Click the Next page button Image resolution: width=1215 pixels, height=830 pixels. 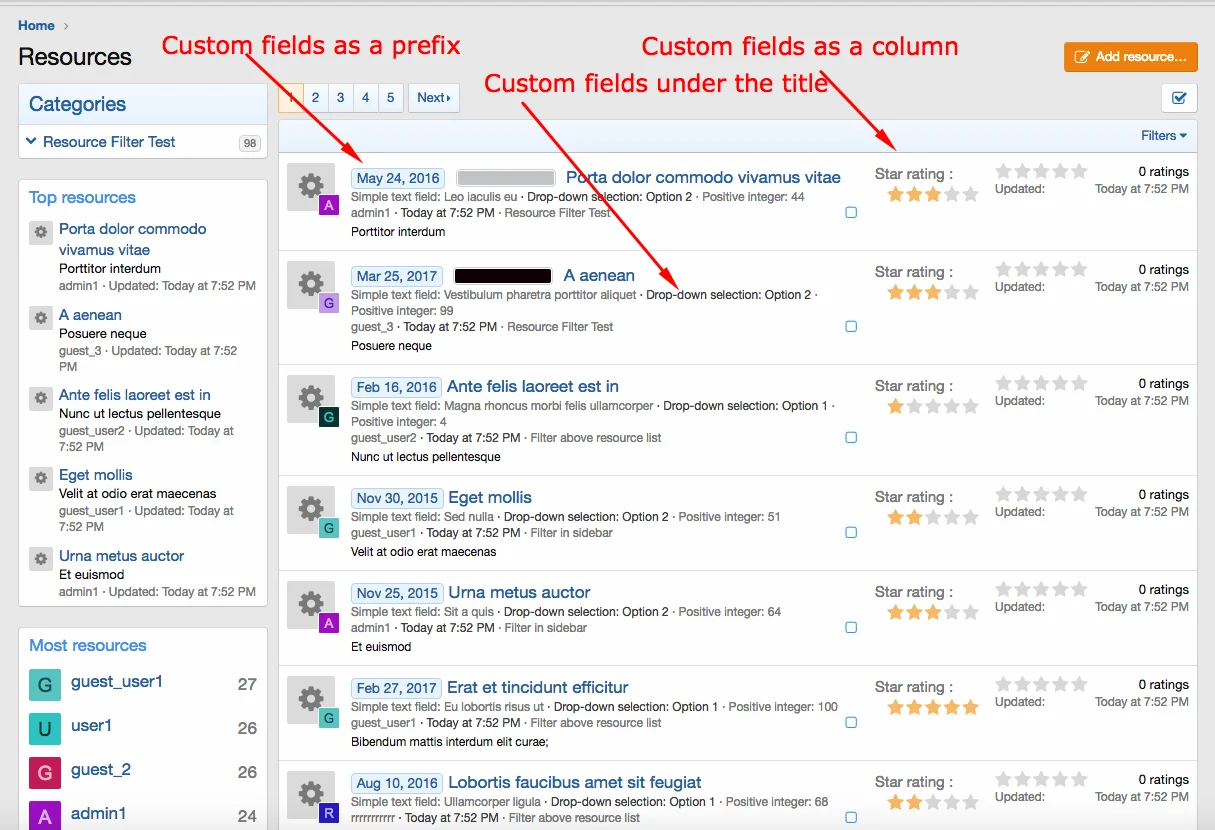tap(434, 97)
